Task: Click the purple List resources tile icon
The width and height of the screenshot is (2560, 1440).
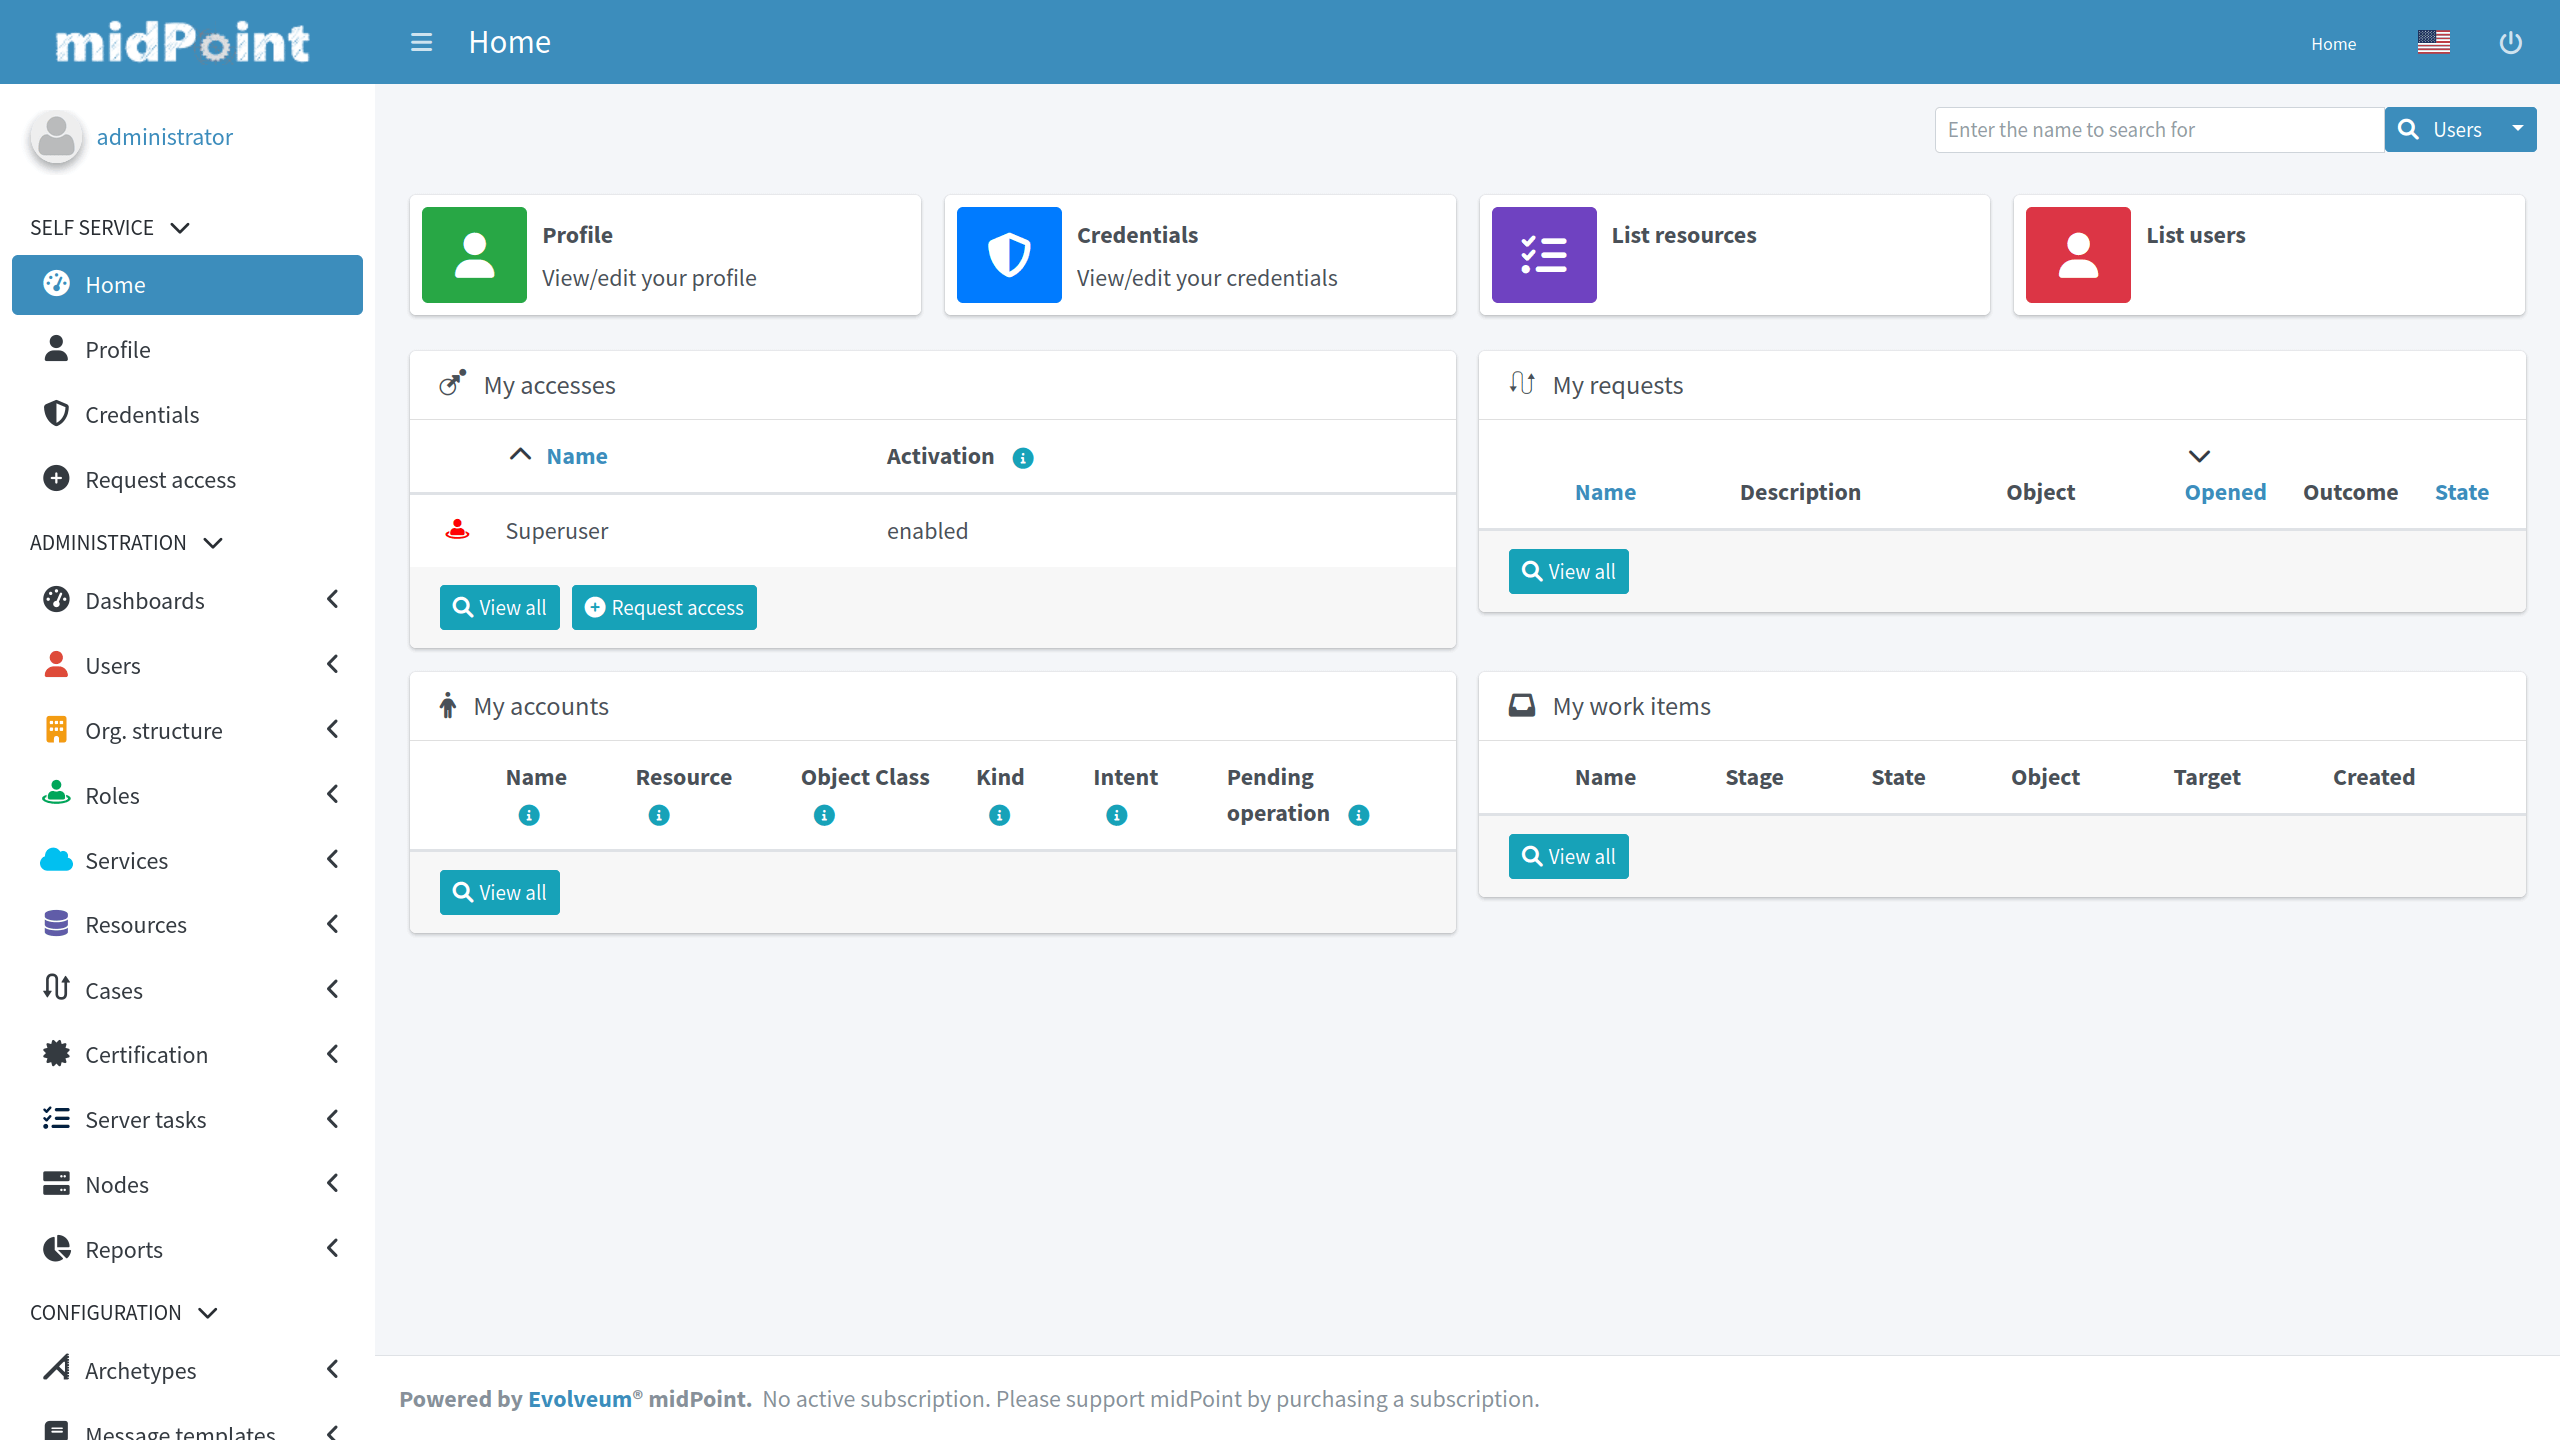Action: pyautogui.click(x=1544, y=255)
